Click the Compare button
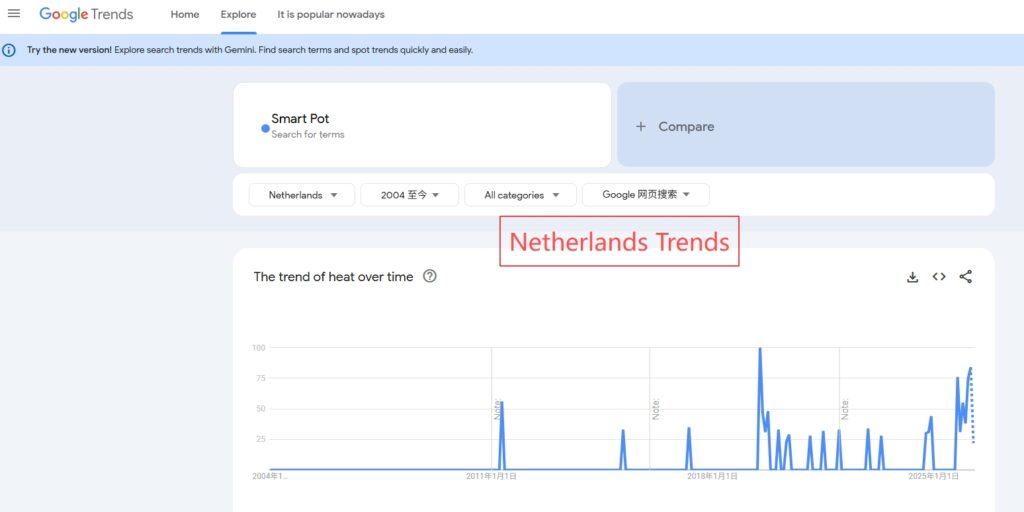 (686, 127)
